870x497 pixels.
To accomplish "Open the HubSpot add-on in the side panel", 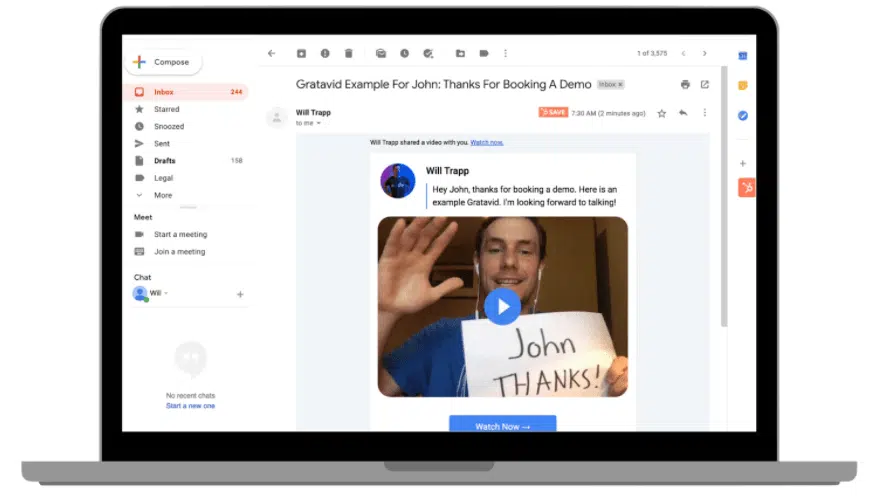I will tap(746, 187).
